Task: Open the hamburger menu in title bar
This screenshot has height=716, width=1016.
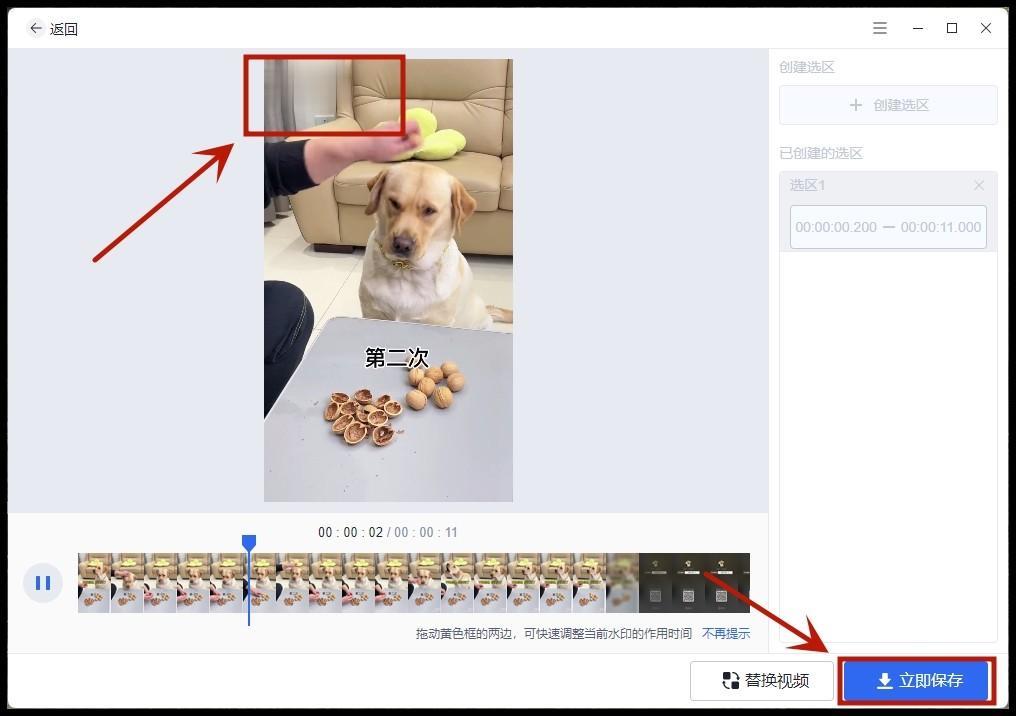Action: coord(880,28)
